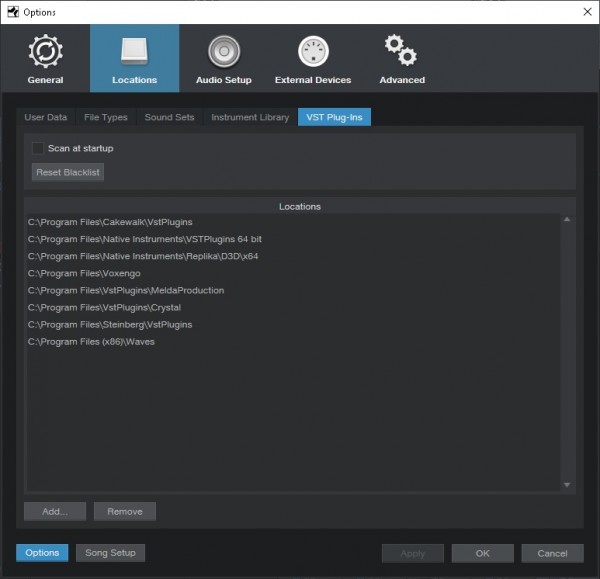Click the scroll up arrow in Locations list
Screen dimensions: 600x579
point(567,219)
